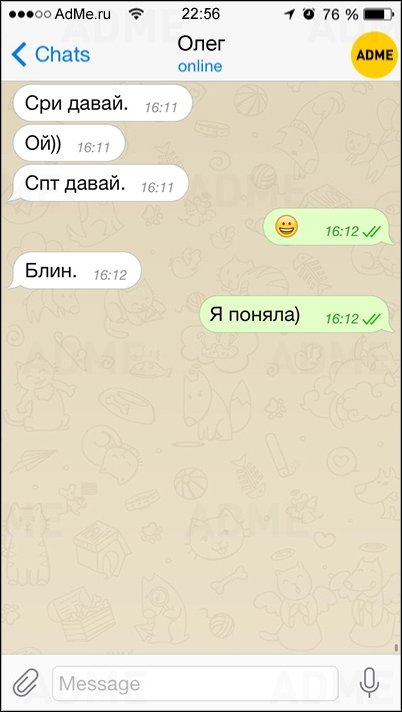Tap the paperclip attachment icon
The image size is (402, 712).
pos(25,683)
